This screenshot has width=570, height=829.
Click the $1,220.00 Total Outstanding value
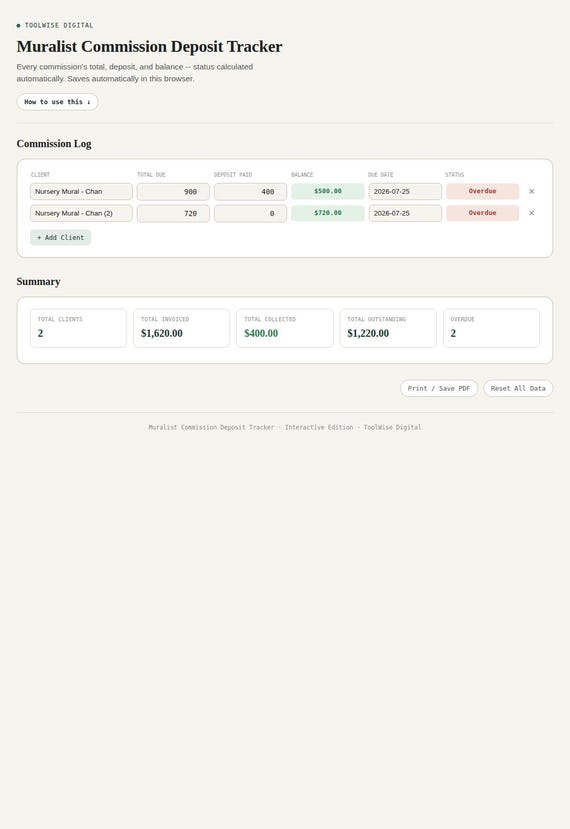pyautogui.click(x=368, y=334)
